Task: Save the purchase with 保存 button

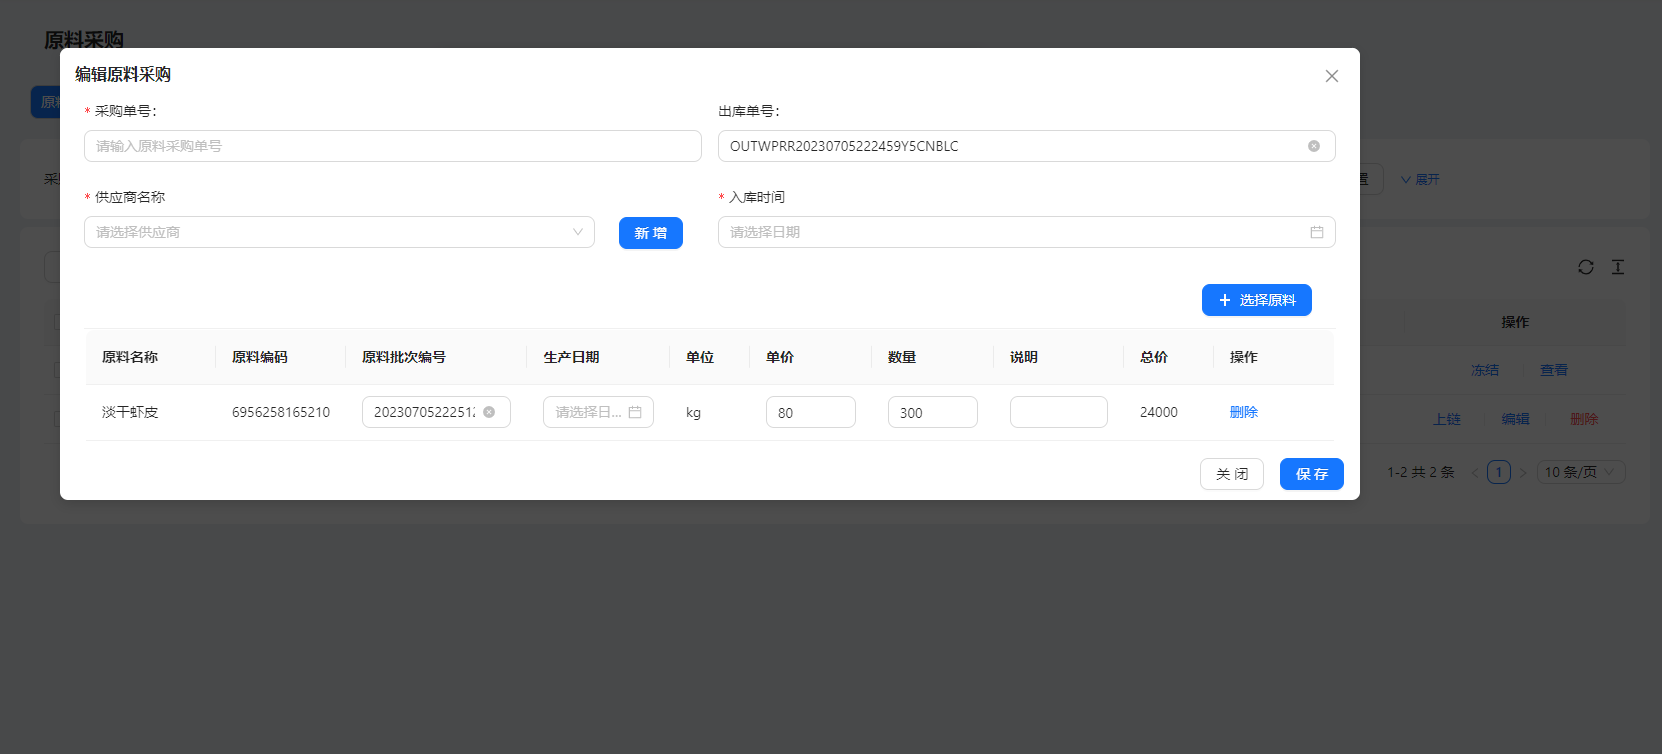Action: pos(1311,474)
